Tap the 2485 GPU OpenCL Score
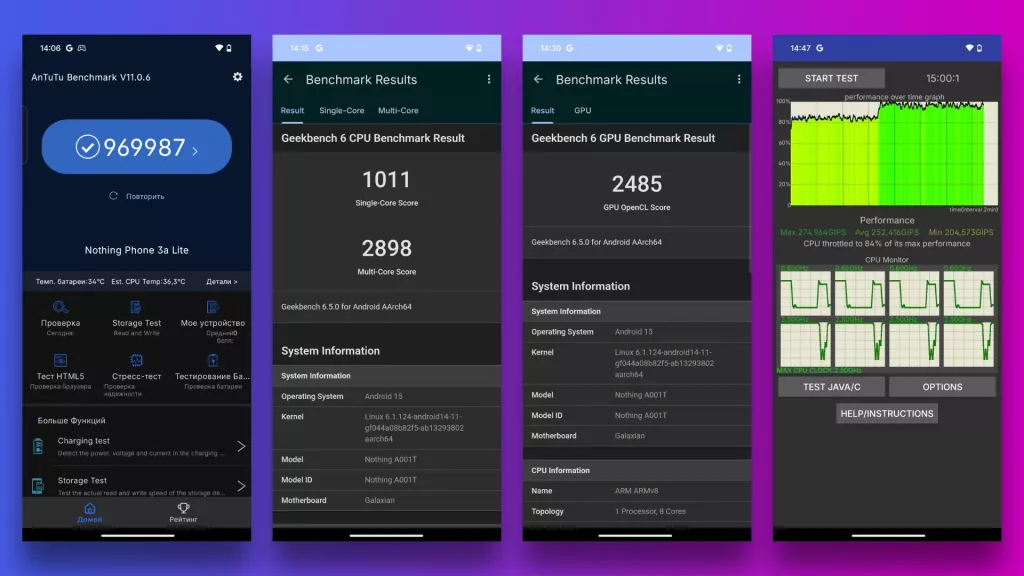This screenshot has width=1024, height=576. (x=637, y=184)
